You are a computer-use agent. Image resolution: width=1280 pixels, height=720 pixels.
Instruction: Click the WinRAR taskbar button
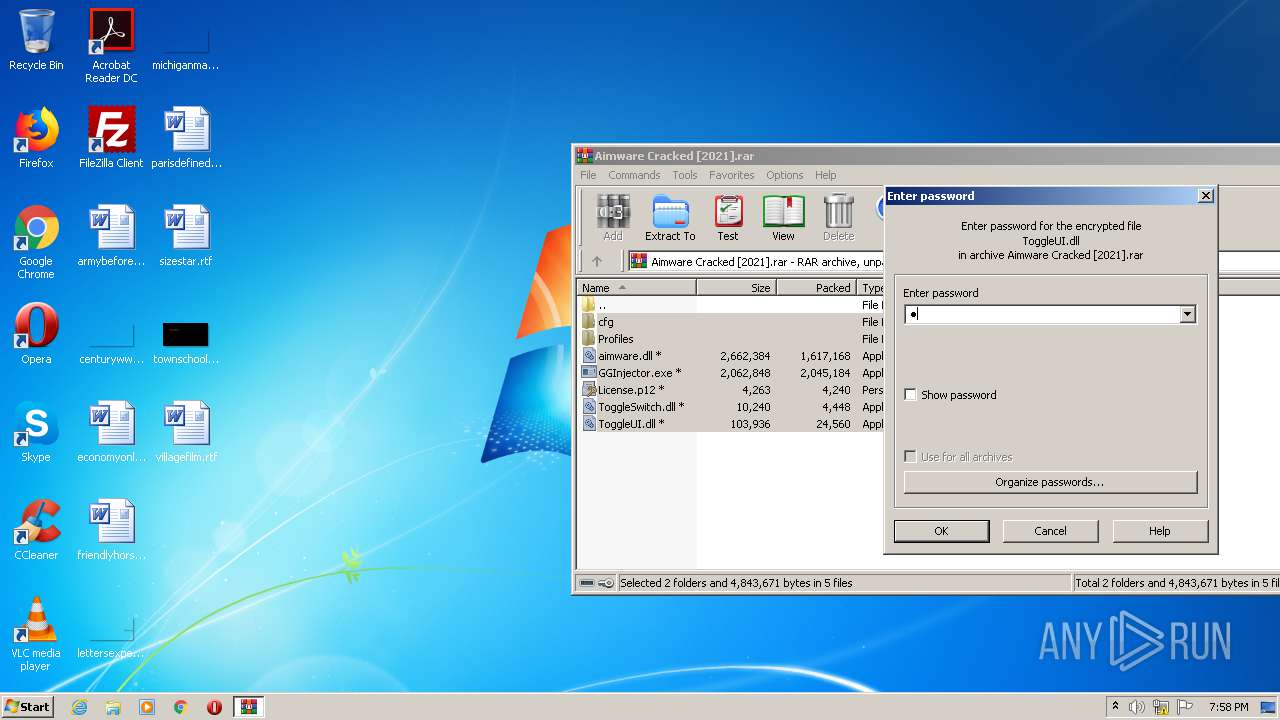pyautogui.click(x=249, y=707)
